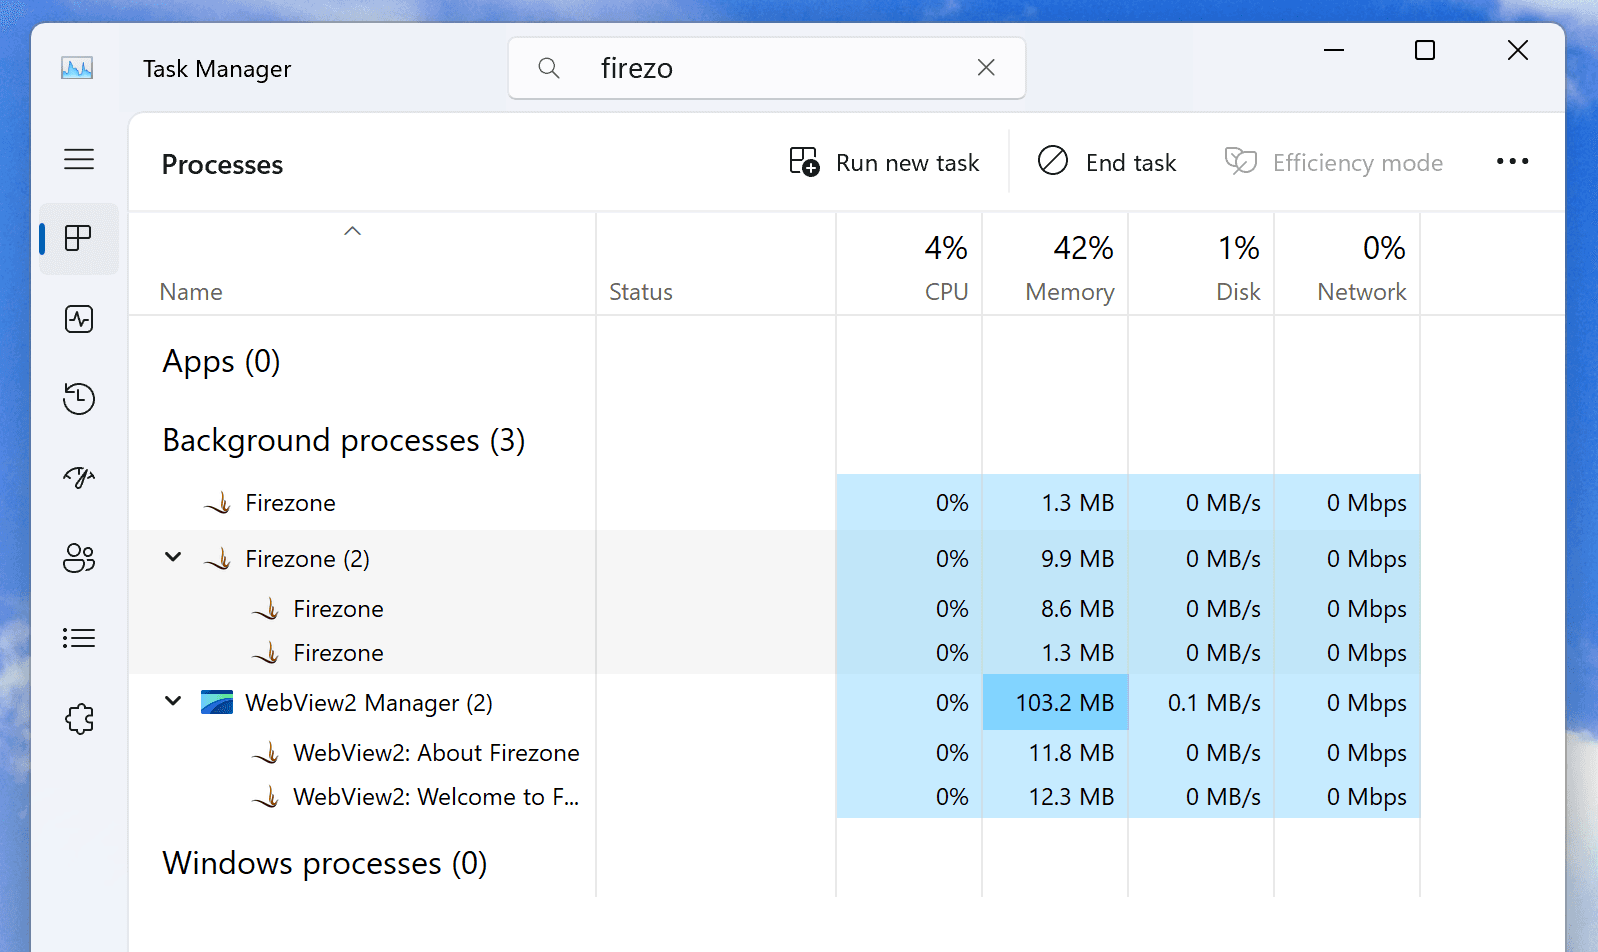Image resolution: width=1598 pixels, height=952 pixels.
Task: Open the Details page in sidebar
Action: point(79,638)
